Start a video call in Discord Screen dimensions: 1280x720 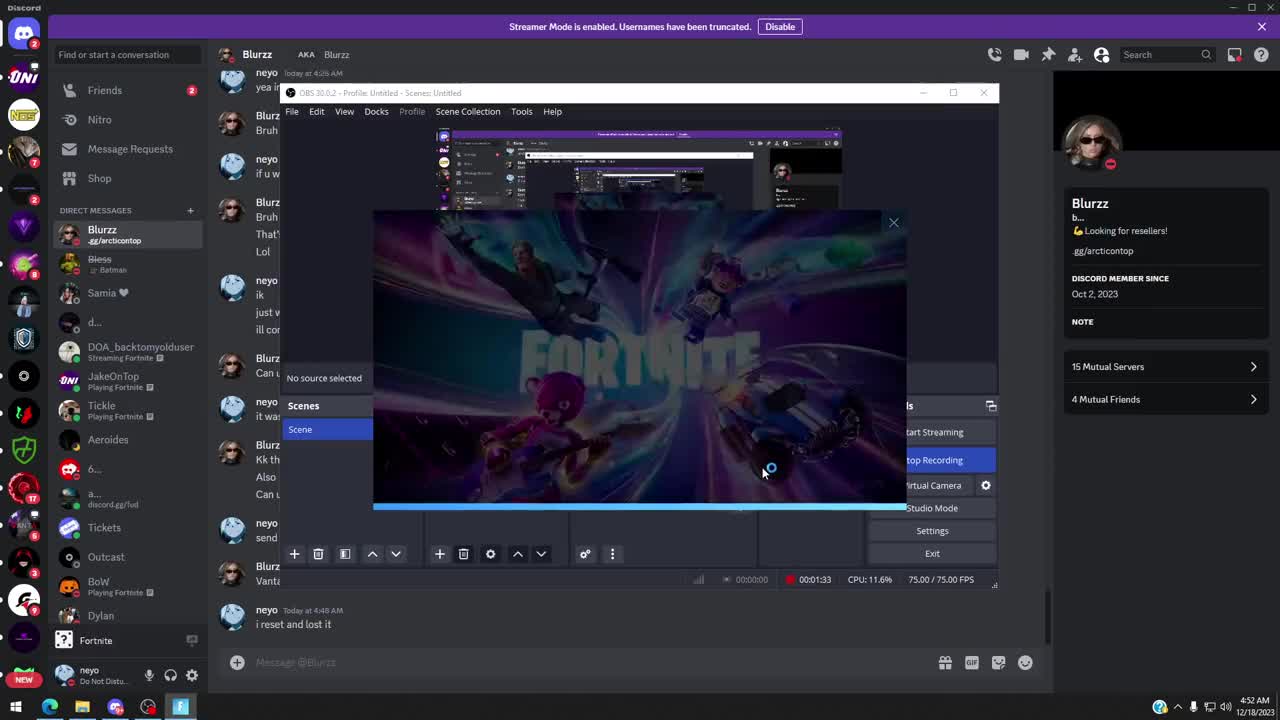1021,55
